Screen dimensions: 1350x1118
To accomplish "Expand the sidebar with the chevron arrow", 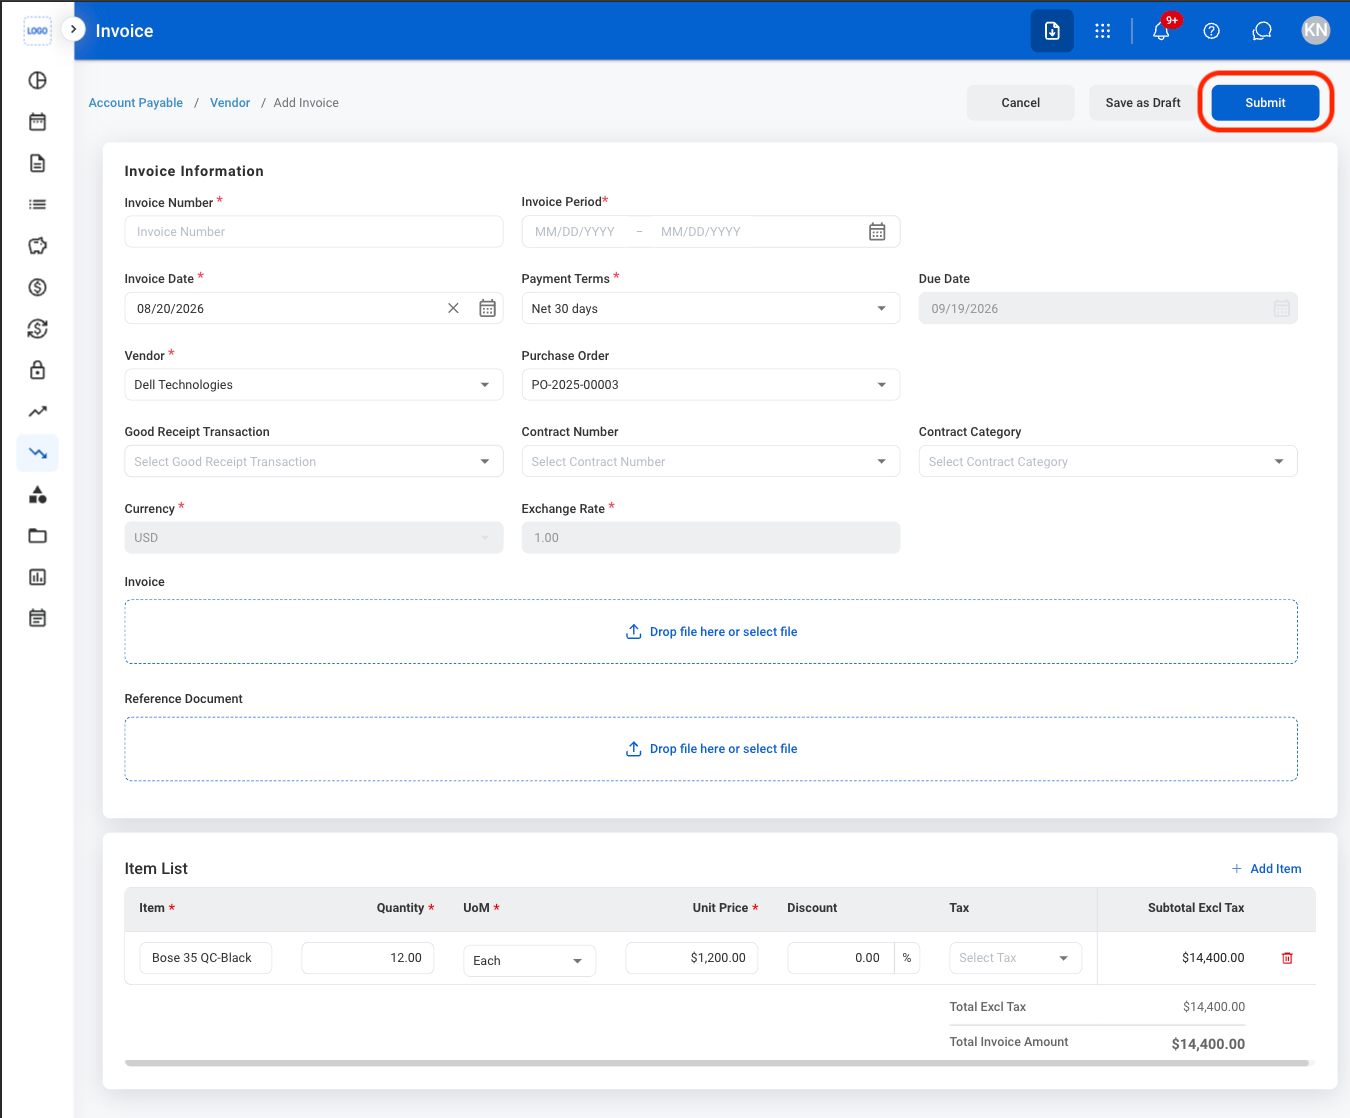I will tap(73, 30).
